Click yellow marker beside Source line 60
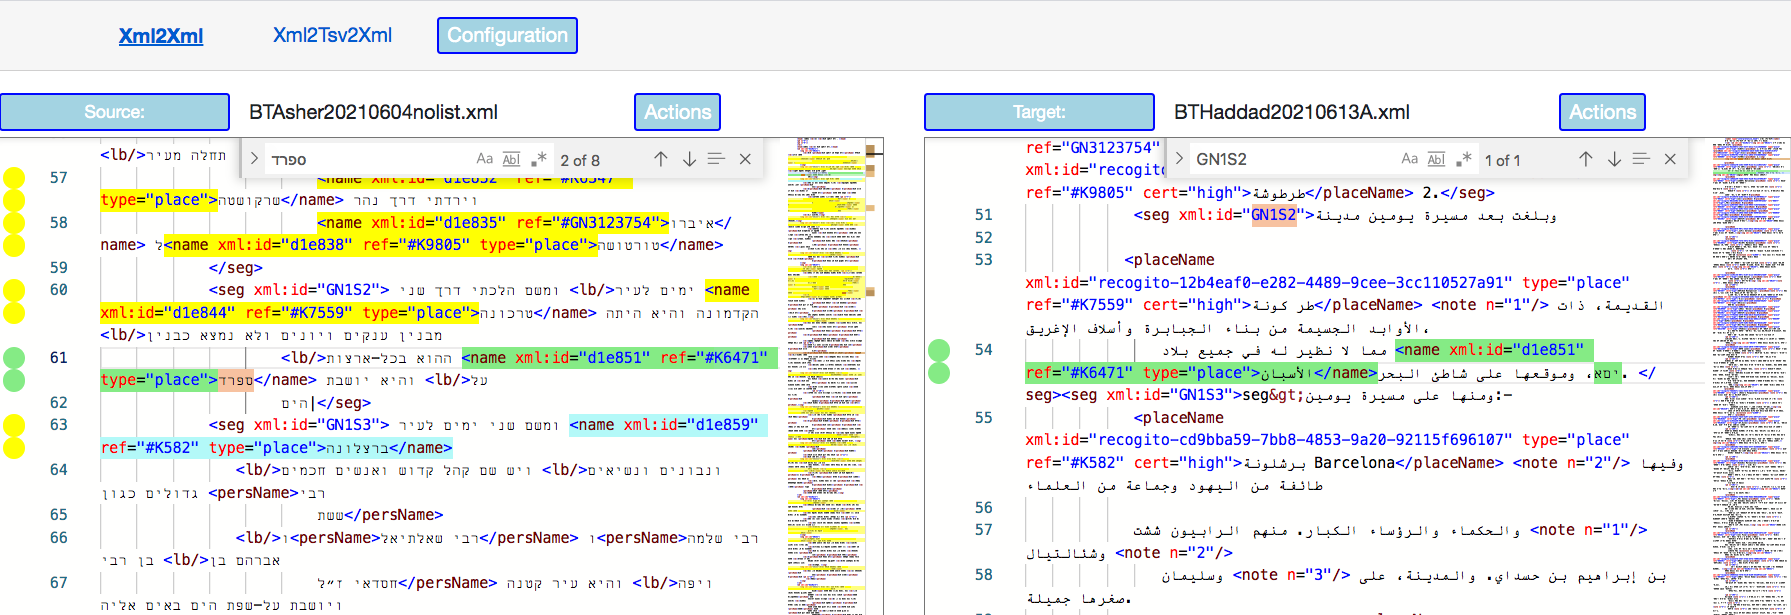This screenshot has height=615, width=1791. (x=14, y=290)
